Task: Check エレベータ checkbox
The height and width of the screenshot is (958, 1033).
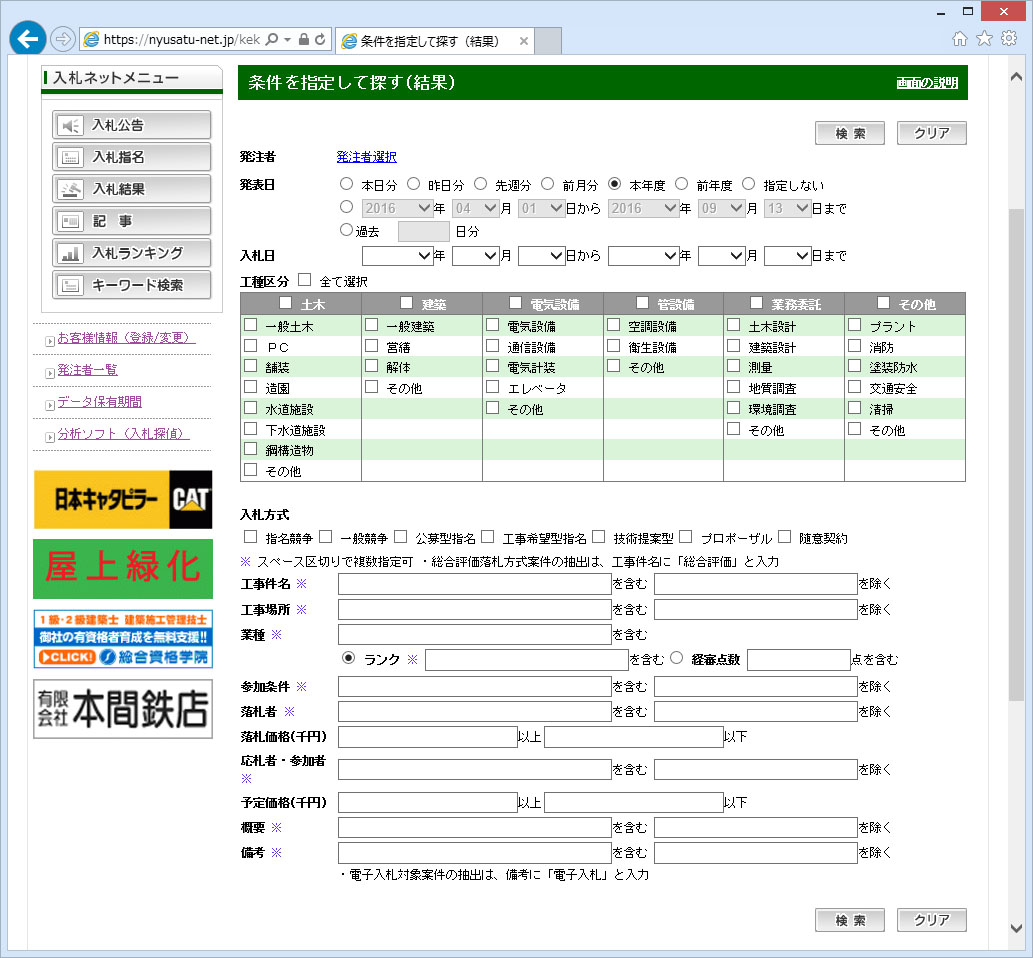Action: (492, 387)
